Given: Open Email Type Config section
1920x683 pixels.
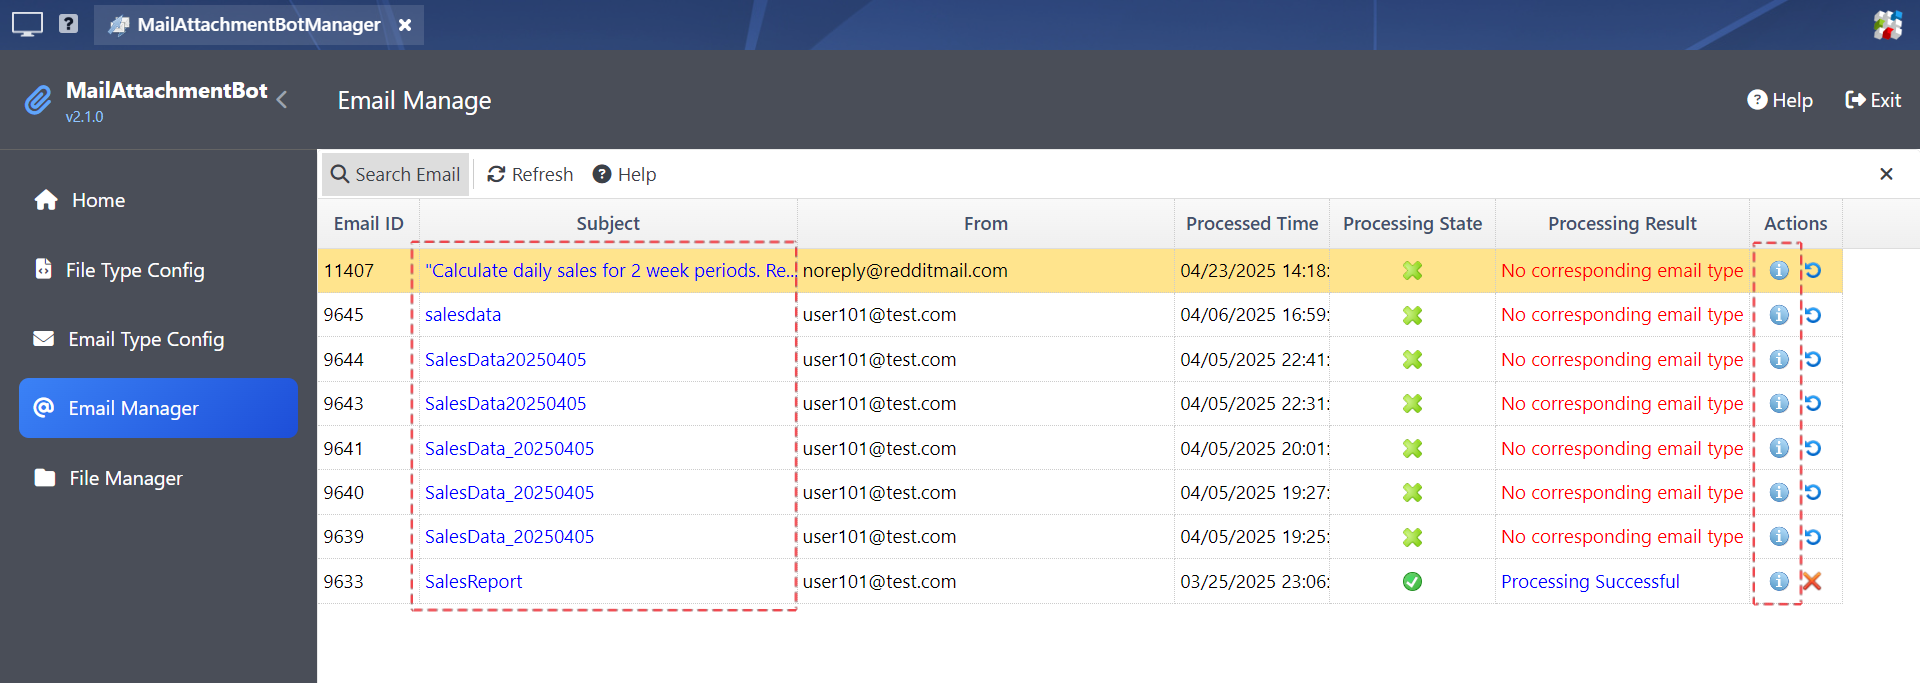Looking at the screenshot, I should click(145, 339).
